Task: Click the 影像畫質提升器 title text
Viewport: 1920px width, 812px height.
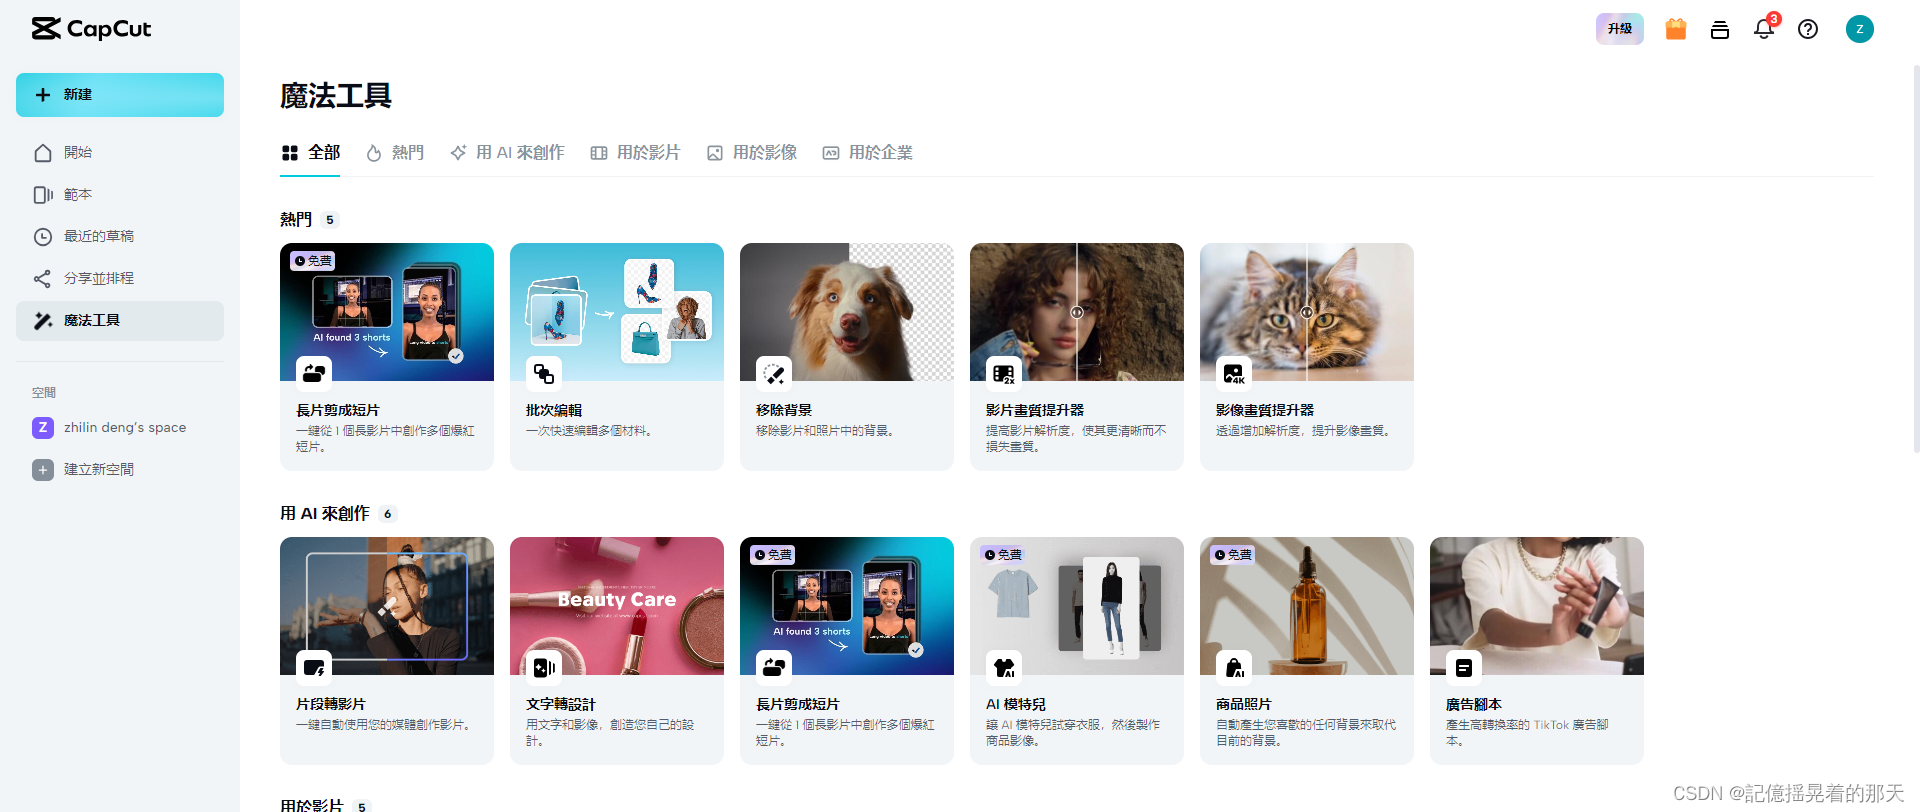Action: pyautogui.click(x=1265, y=411)
